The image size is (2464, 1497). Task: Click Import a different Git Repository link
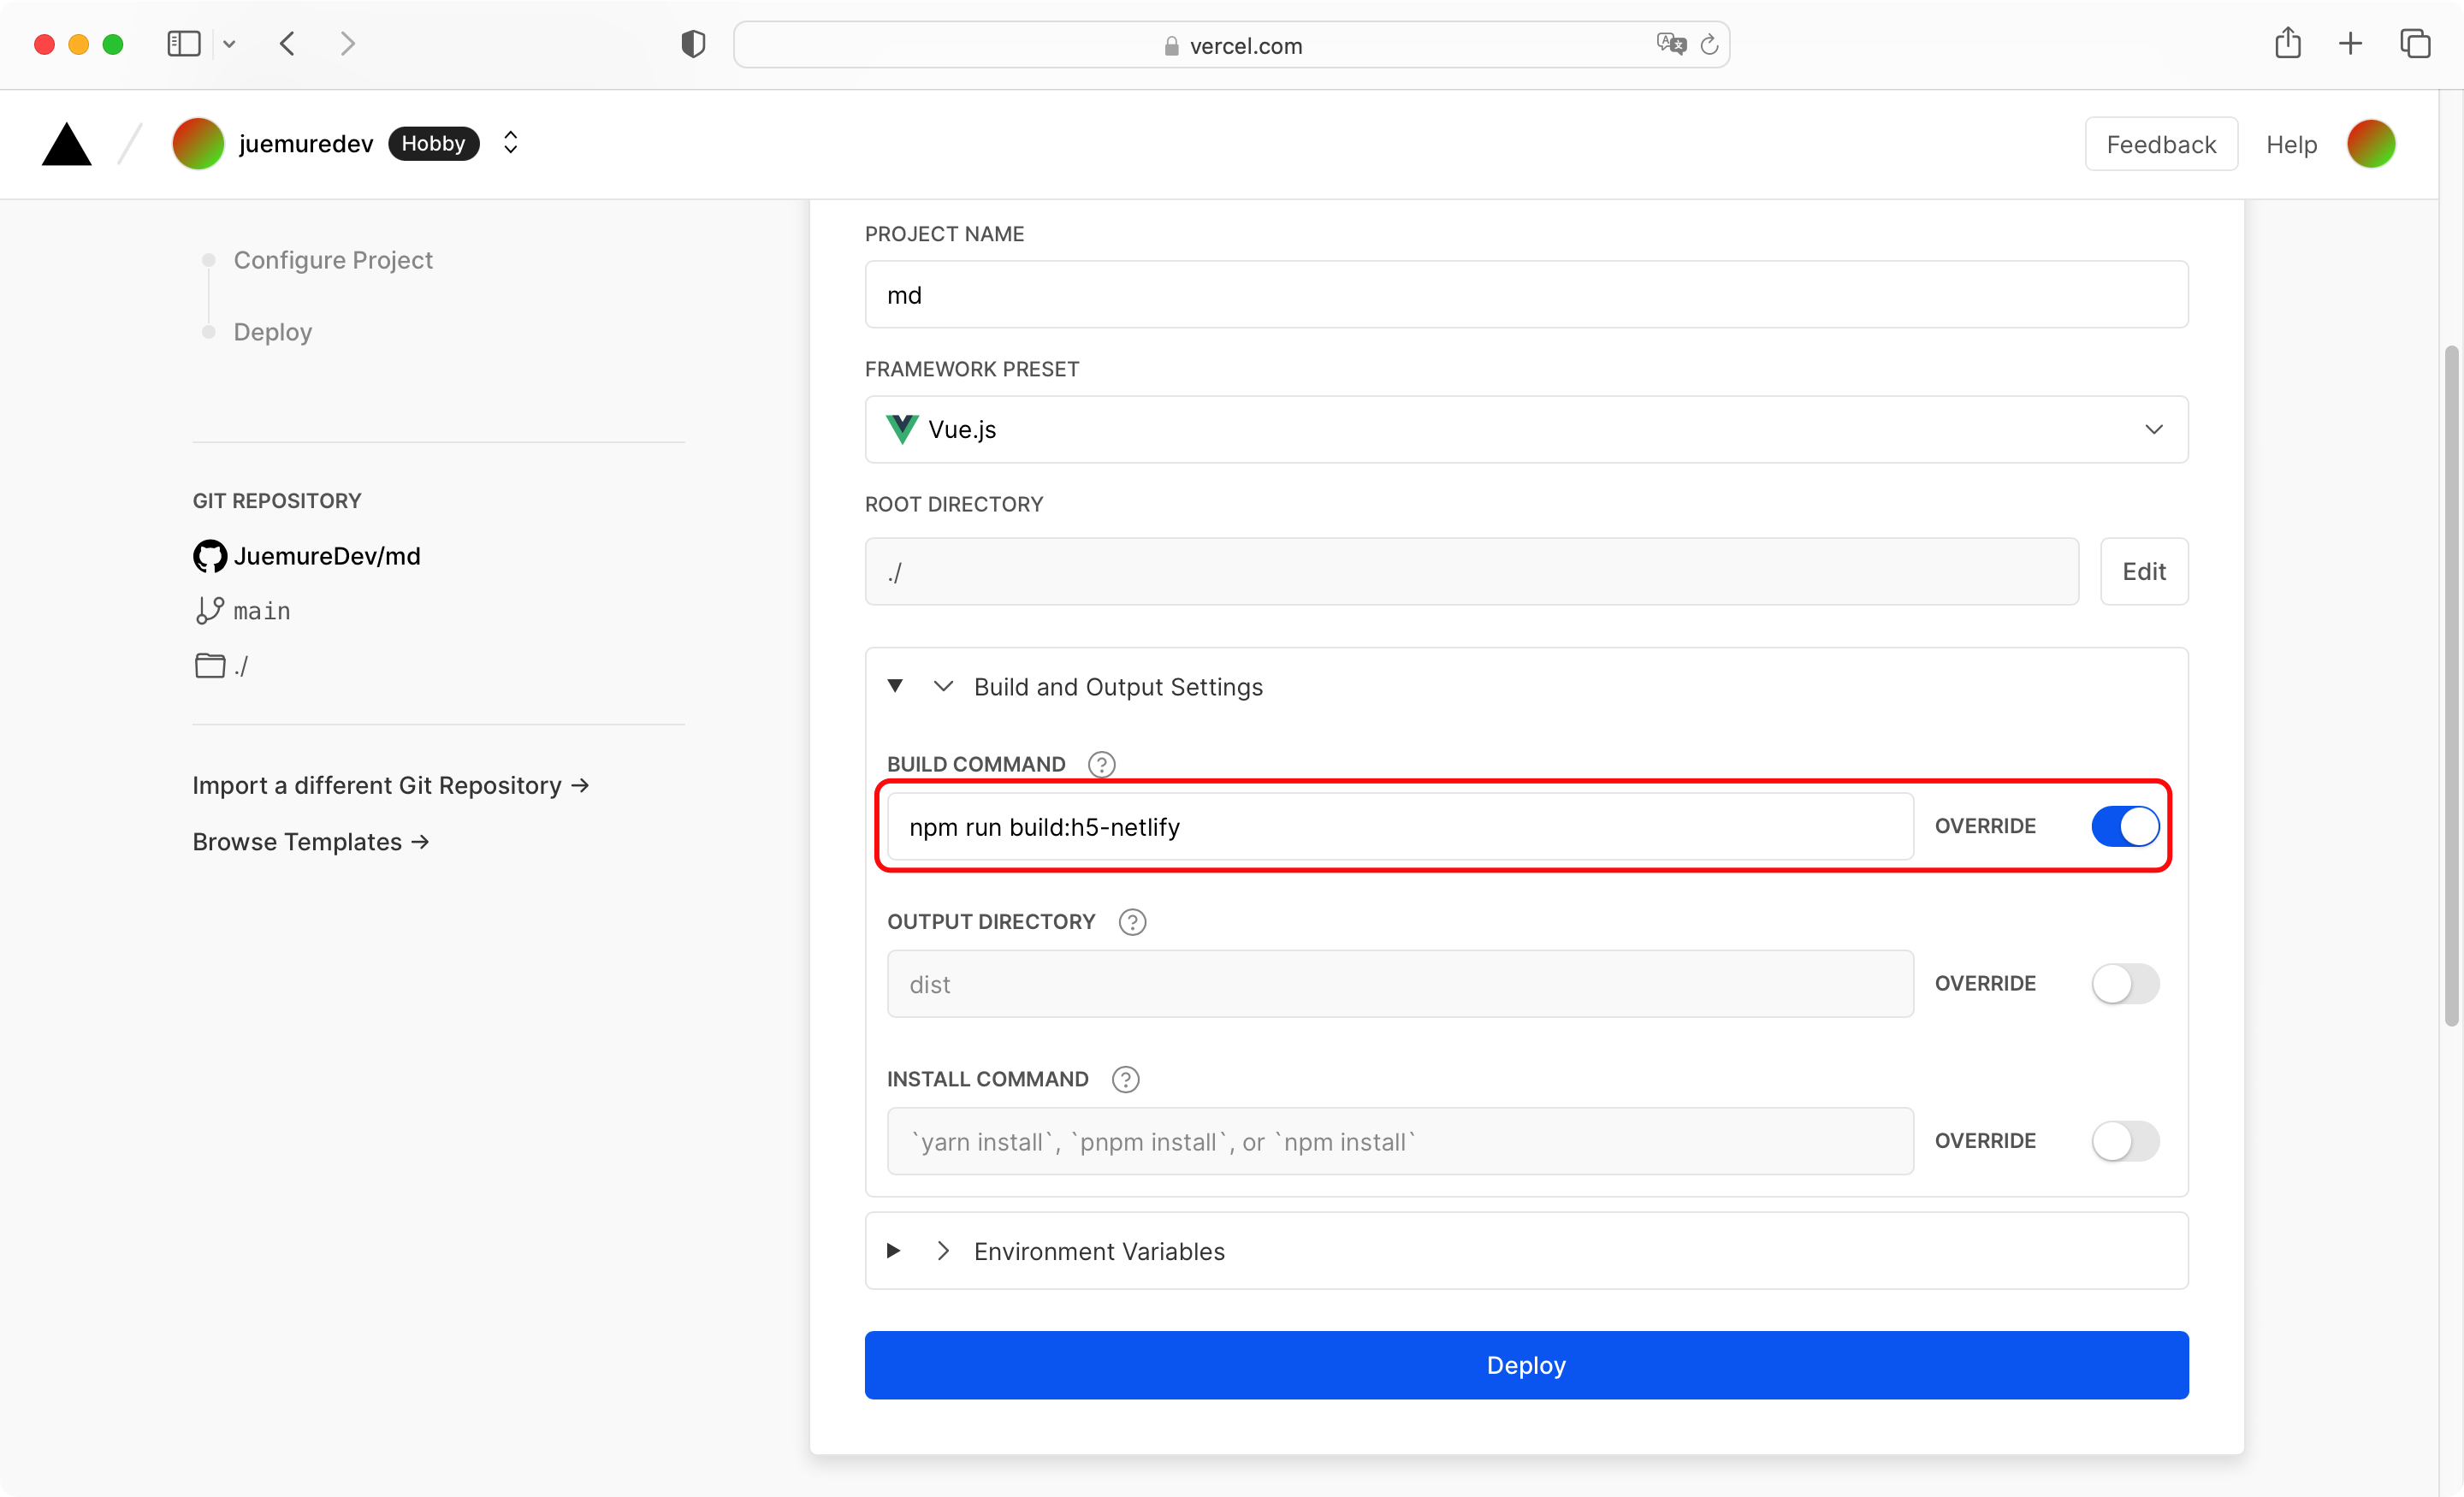click(x=390, y=785)
